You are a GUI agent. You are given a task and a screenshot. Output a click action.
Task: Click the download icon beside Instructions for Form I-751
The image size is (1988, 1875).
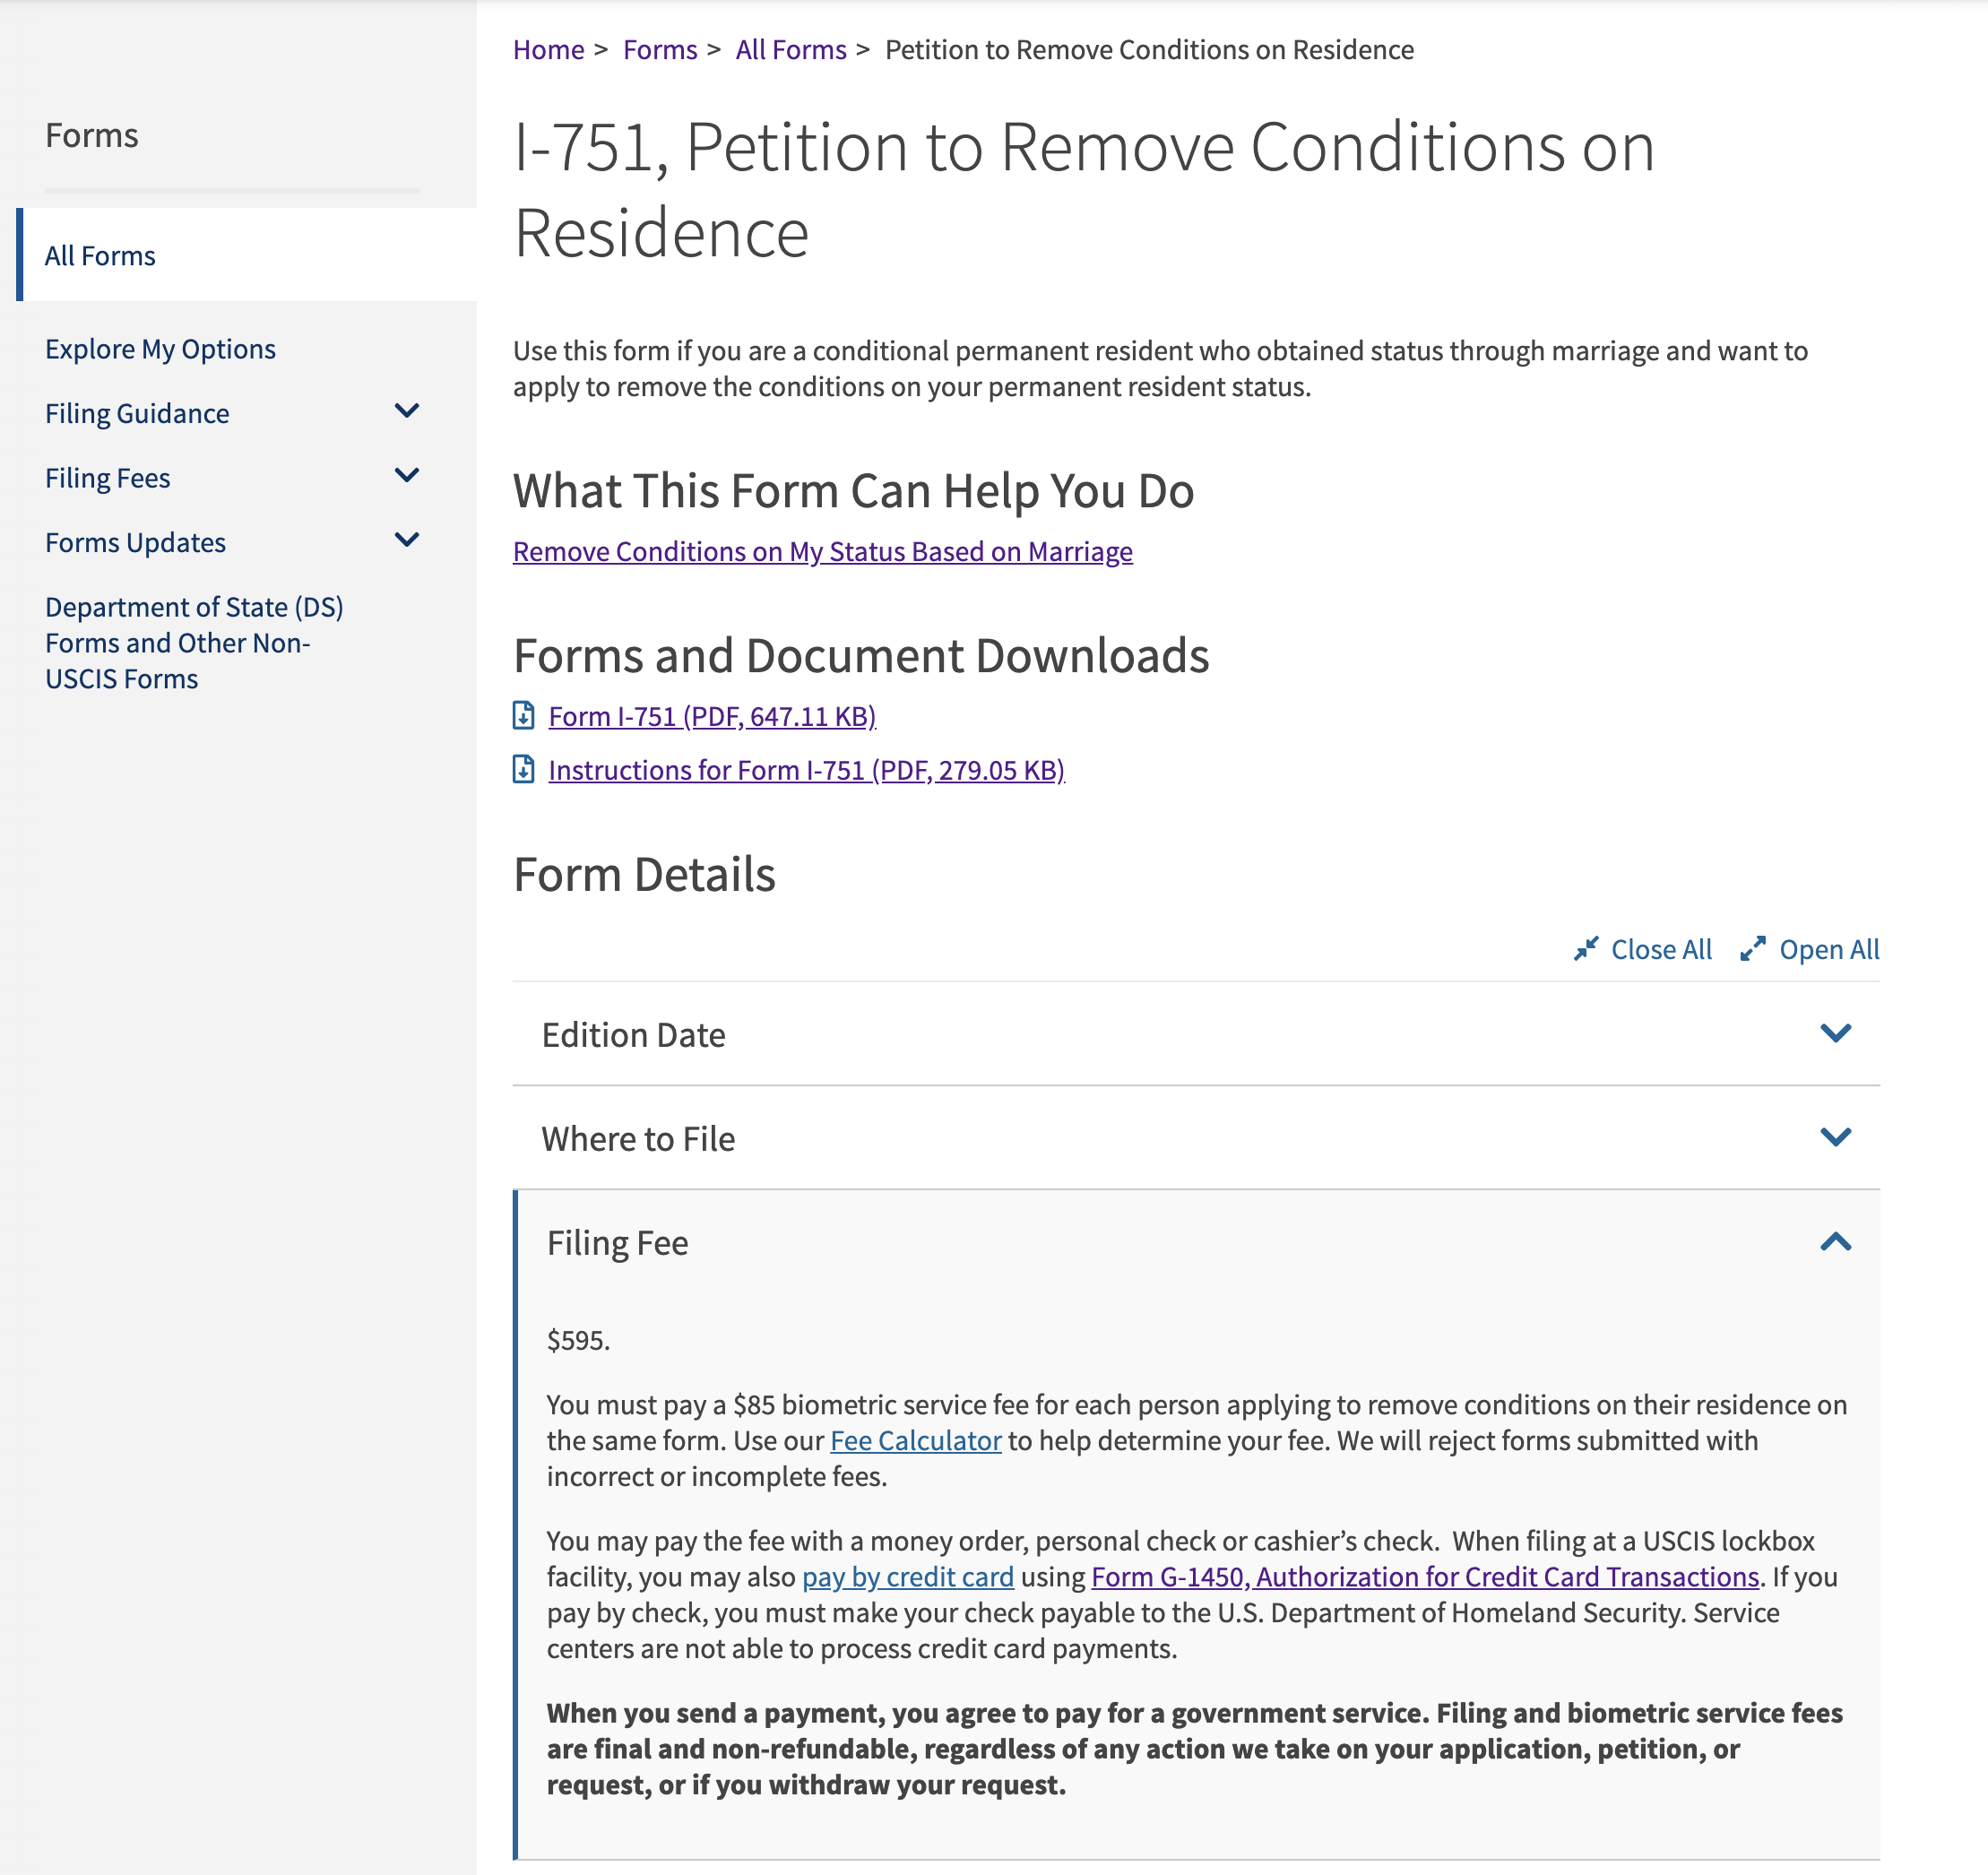523,769
